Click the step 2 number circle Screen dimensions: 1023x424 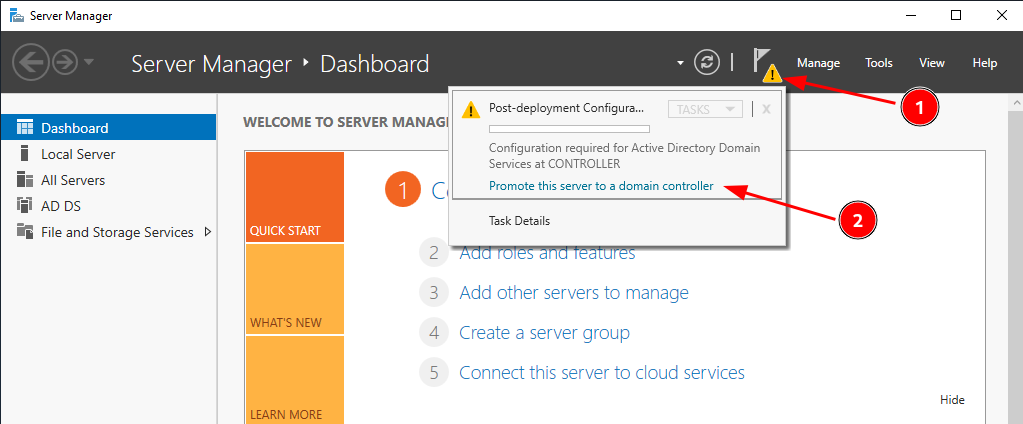coord(434,253)
